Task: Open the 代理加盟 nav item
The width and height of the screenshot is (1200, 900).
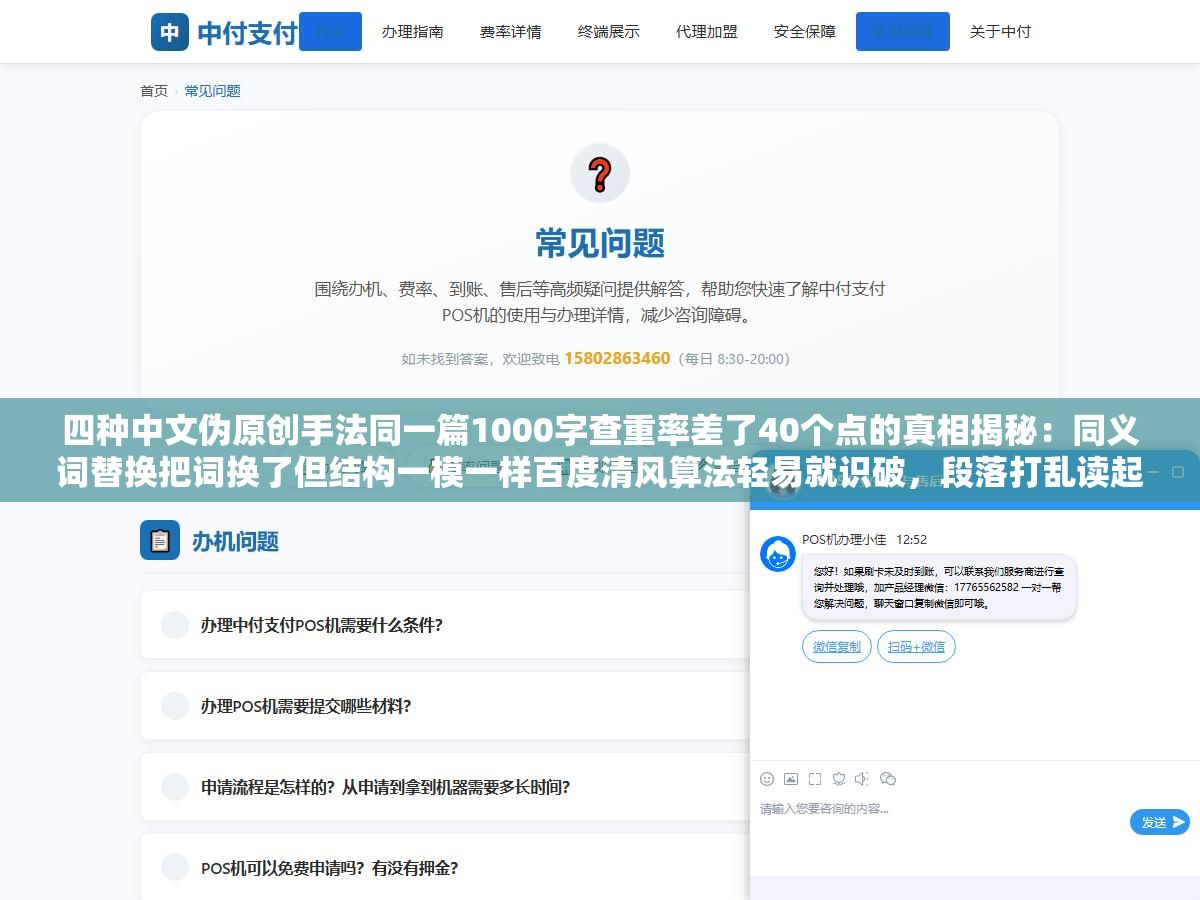Action: pyautogui.click(x=706, y=32)
